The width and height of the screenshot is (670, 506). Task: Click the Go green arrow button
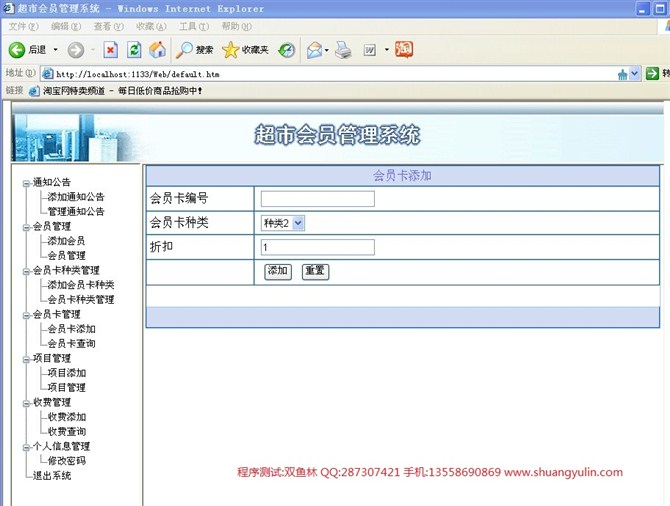tap(652, 74)
